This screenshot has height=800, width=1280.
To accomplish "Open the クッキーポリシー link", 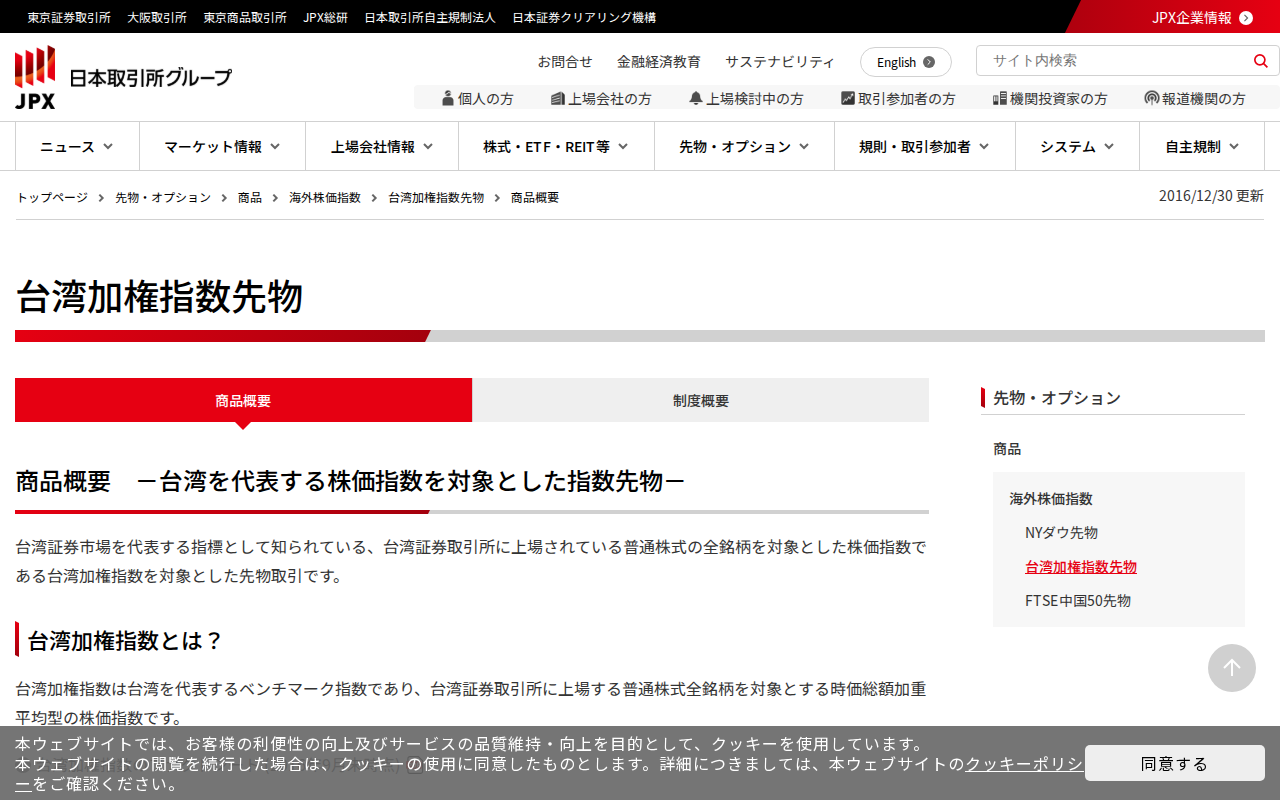I will pyautogui.click(x=1023, y=764).
